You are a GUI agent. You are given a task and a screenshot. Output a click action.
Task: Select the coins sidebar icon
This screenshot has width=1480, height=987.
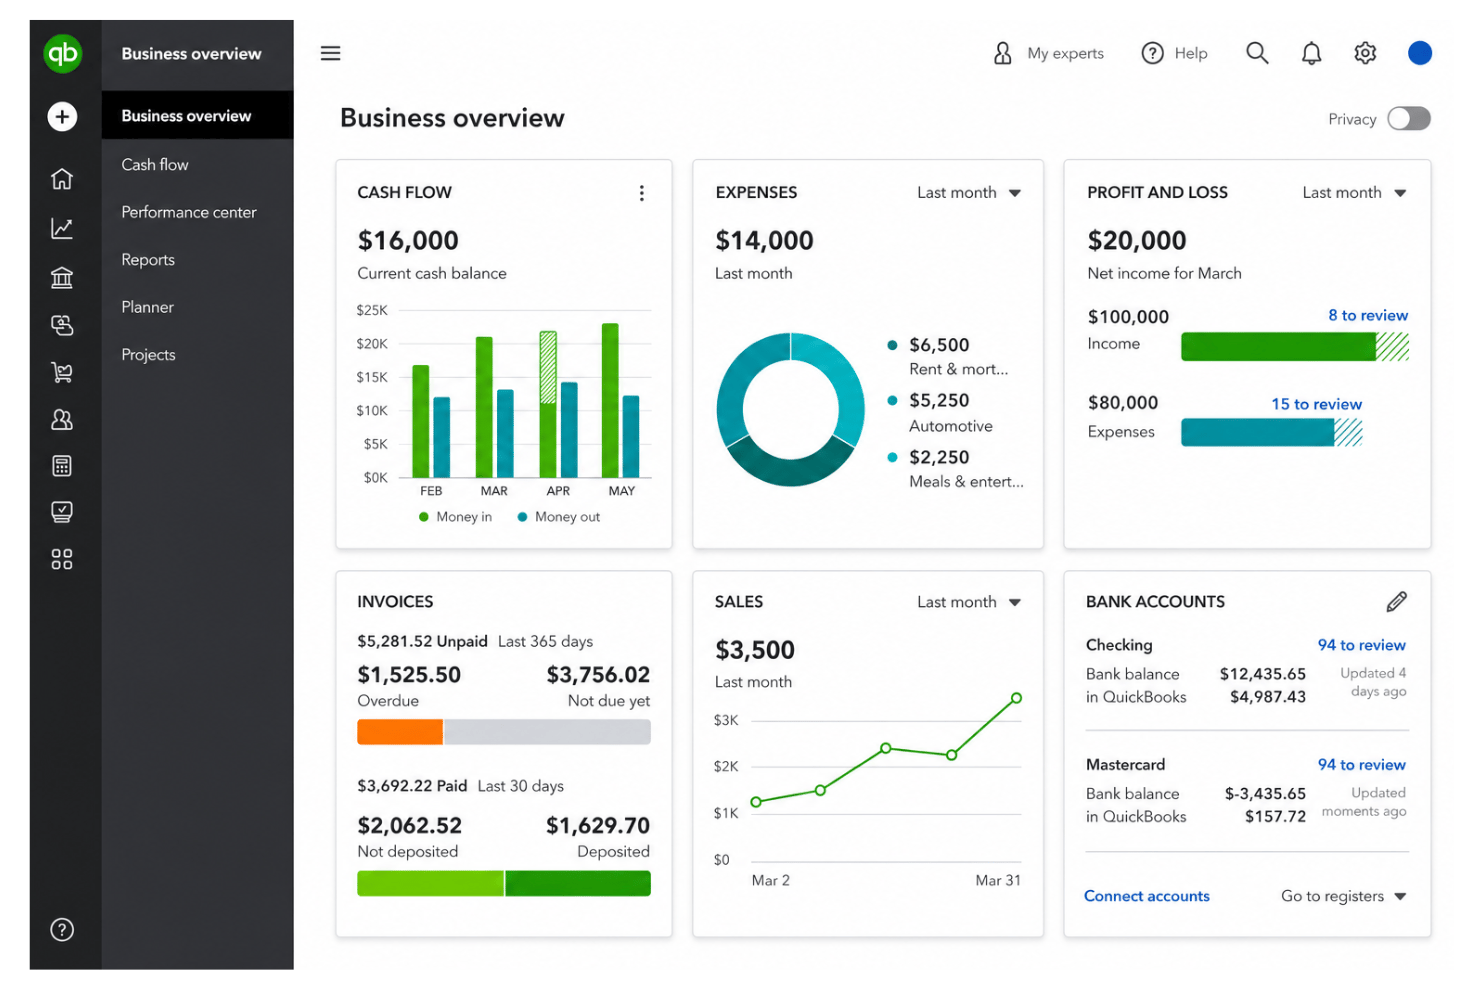(x=62, y=325)
